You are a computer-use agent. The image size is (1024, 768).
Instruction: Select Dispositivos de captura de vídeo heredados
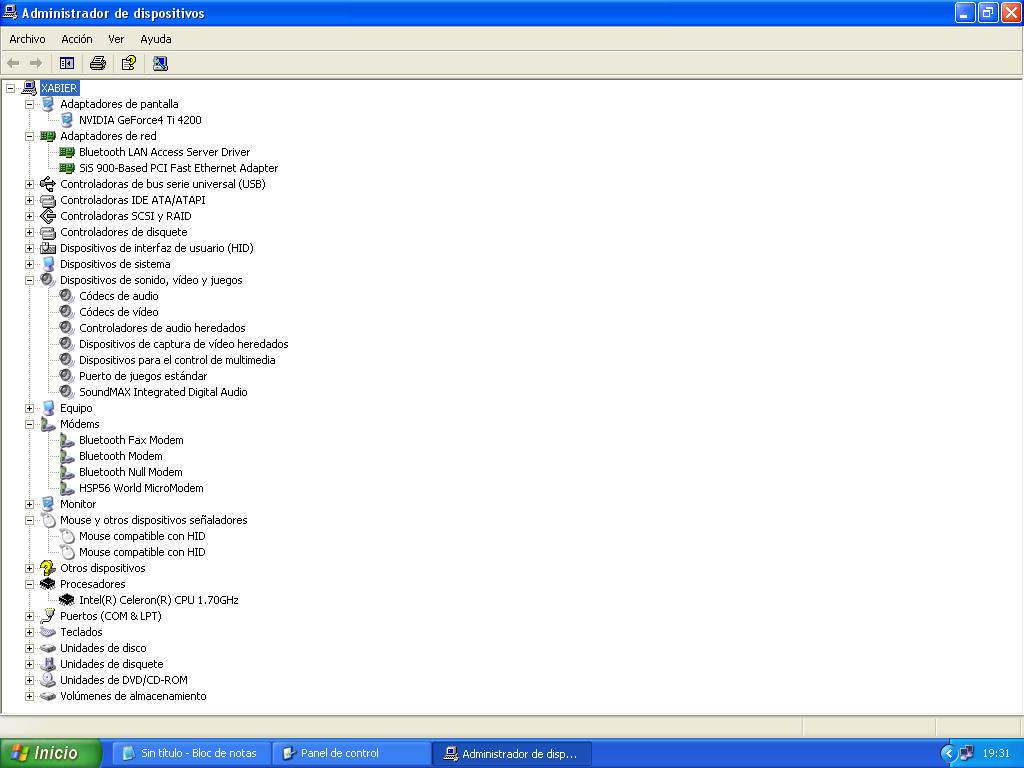click(184, 344)
